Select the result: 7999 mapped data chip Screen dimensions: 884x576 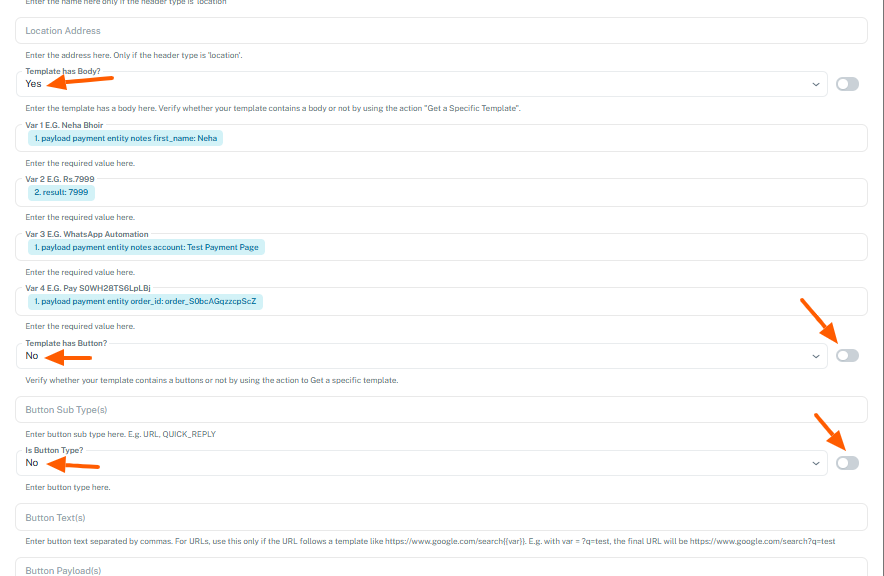[62, 192]
